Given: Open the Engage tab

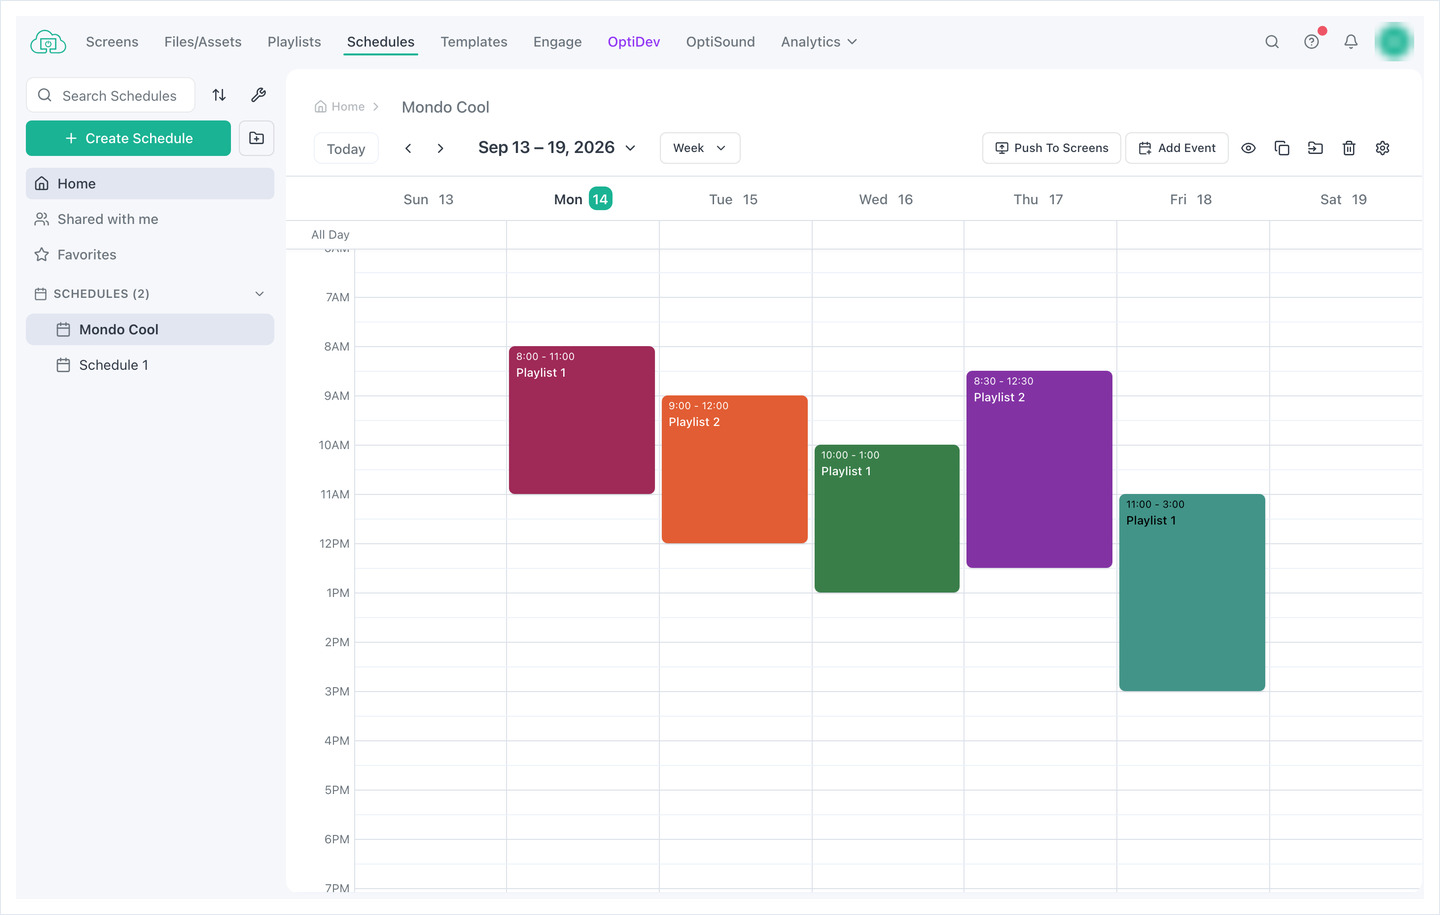Looking at the screenshot, I should click(557, 42).
